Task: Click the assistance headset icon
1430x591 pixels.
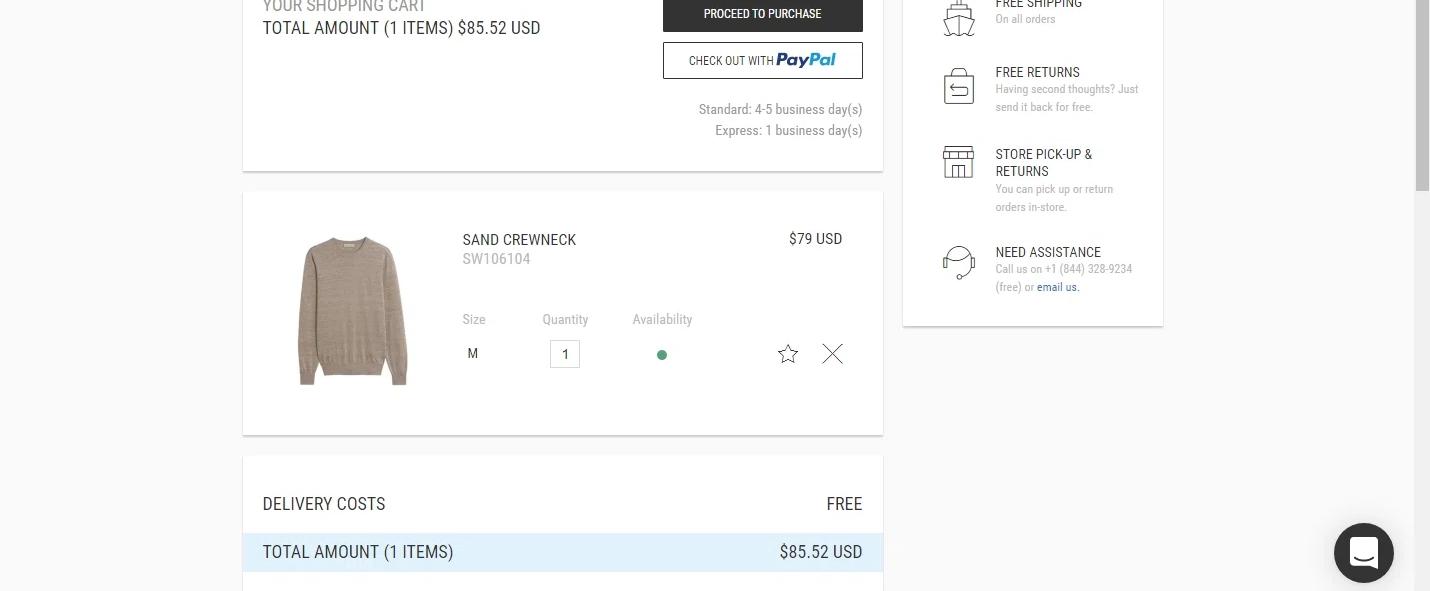Action: pyautogui.click(x=958, y=263)
